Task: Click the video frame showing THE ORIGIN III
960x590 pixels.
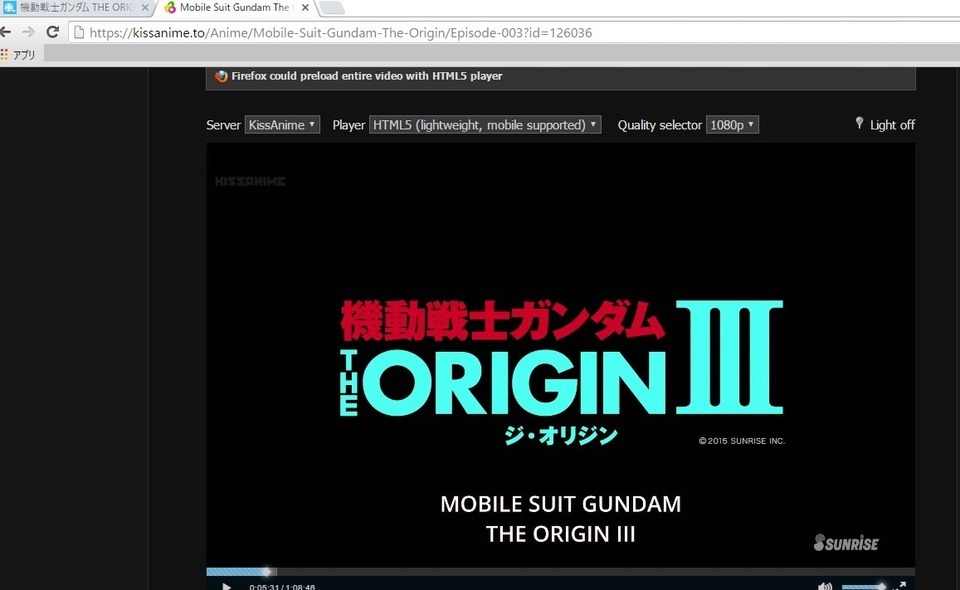Action: [x=560, y=355]
